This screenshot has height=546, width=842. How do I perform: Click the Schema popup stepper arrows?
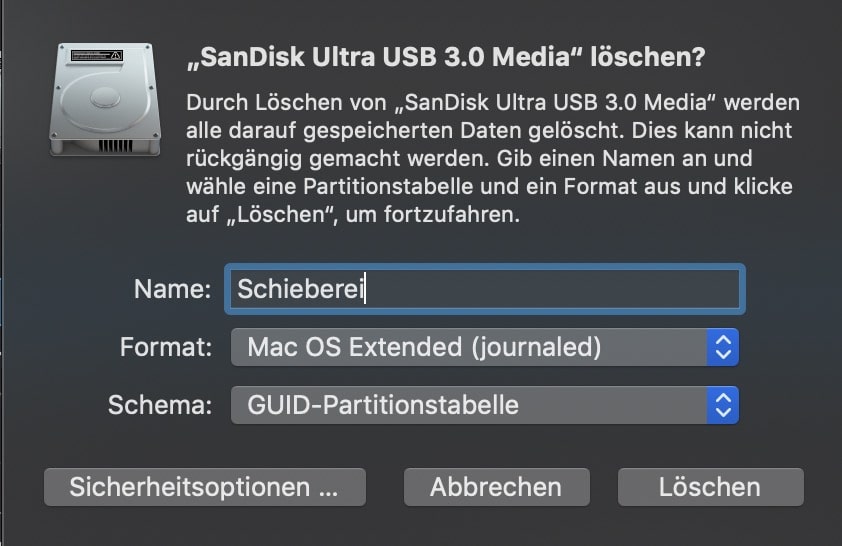pos(723,405)
